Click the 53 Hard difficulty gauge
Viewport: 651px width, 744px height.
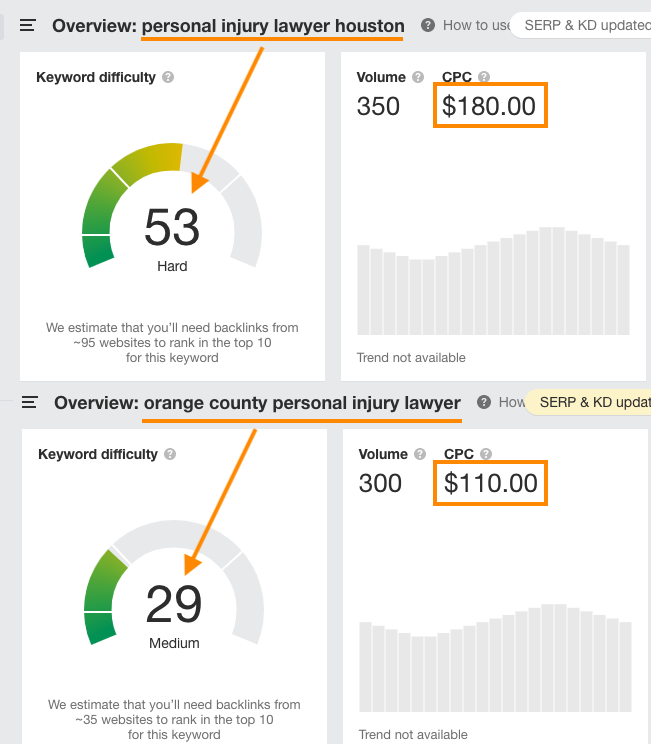coord(172,207)
